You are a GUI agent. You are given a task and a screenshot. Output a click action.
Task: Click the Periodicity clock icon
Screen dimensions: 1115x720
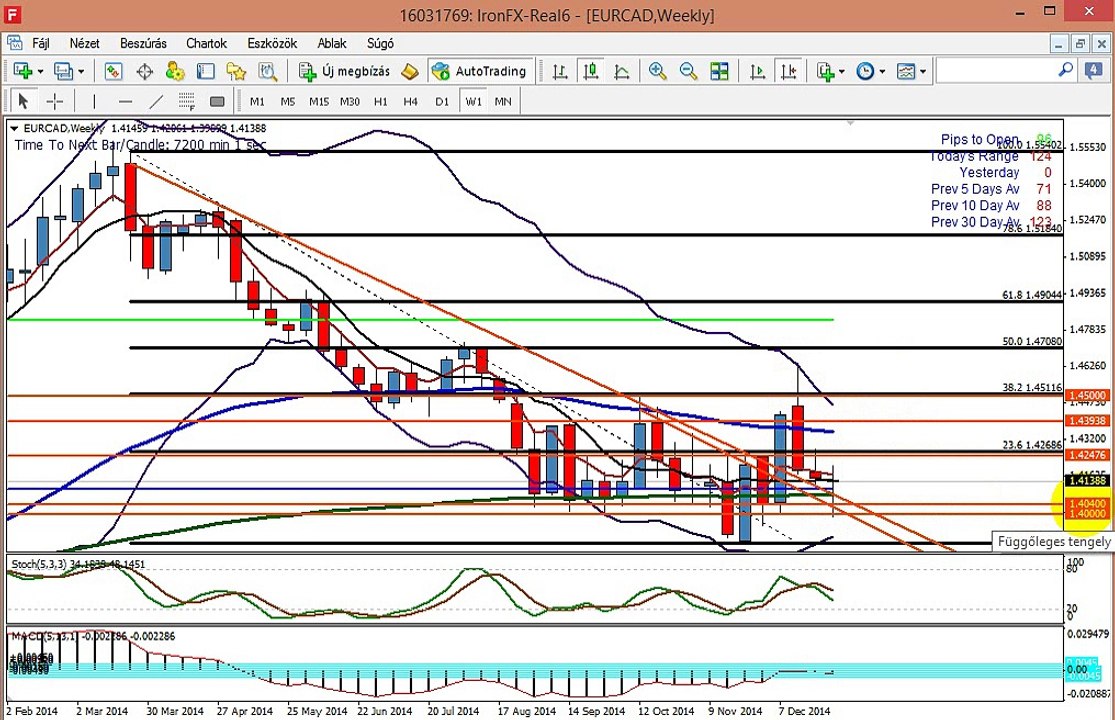pyautogui.click(x=865, y=71)
